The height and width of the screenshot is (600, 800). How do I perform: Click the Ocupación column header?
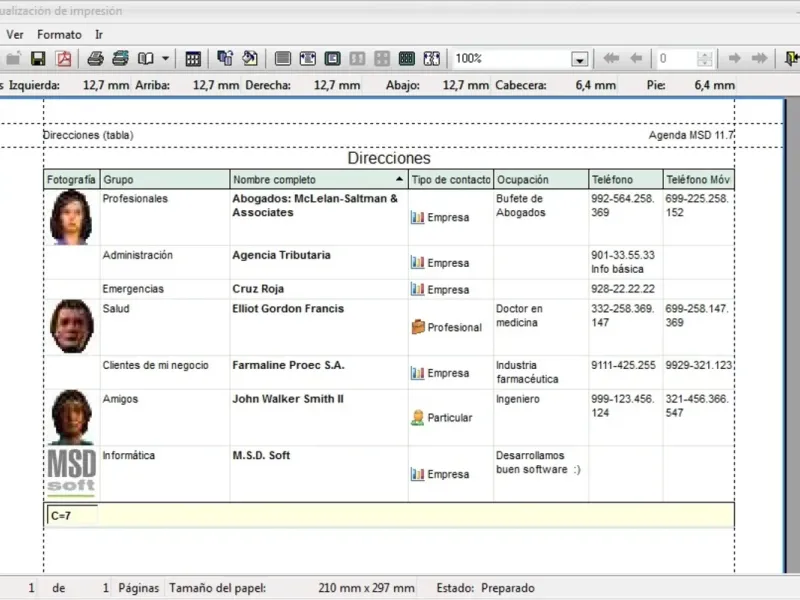tap(540, 180)
